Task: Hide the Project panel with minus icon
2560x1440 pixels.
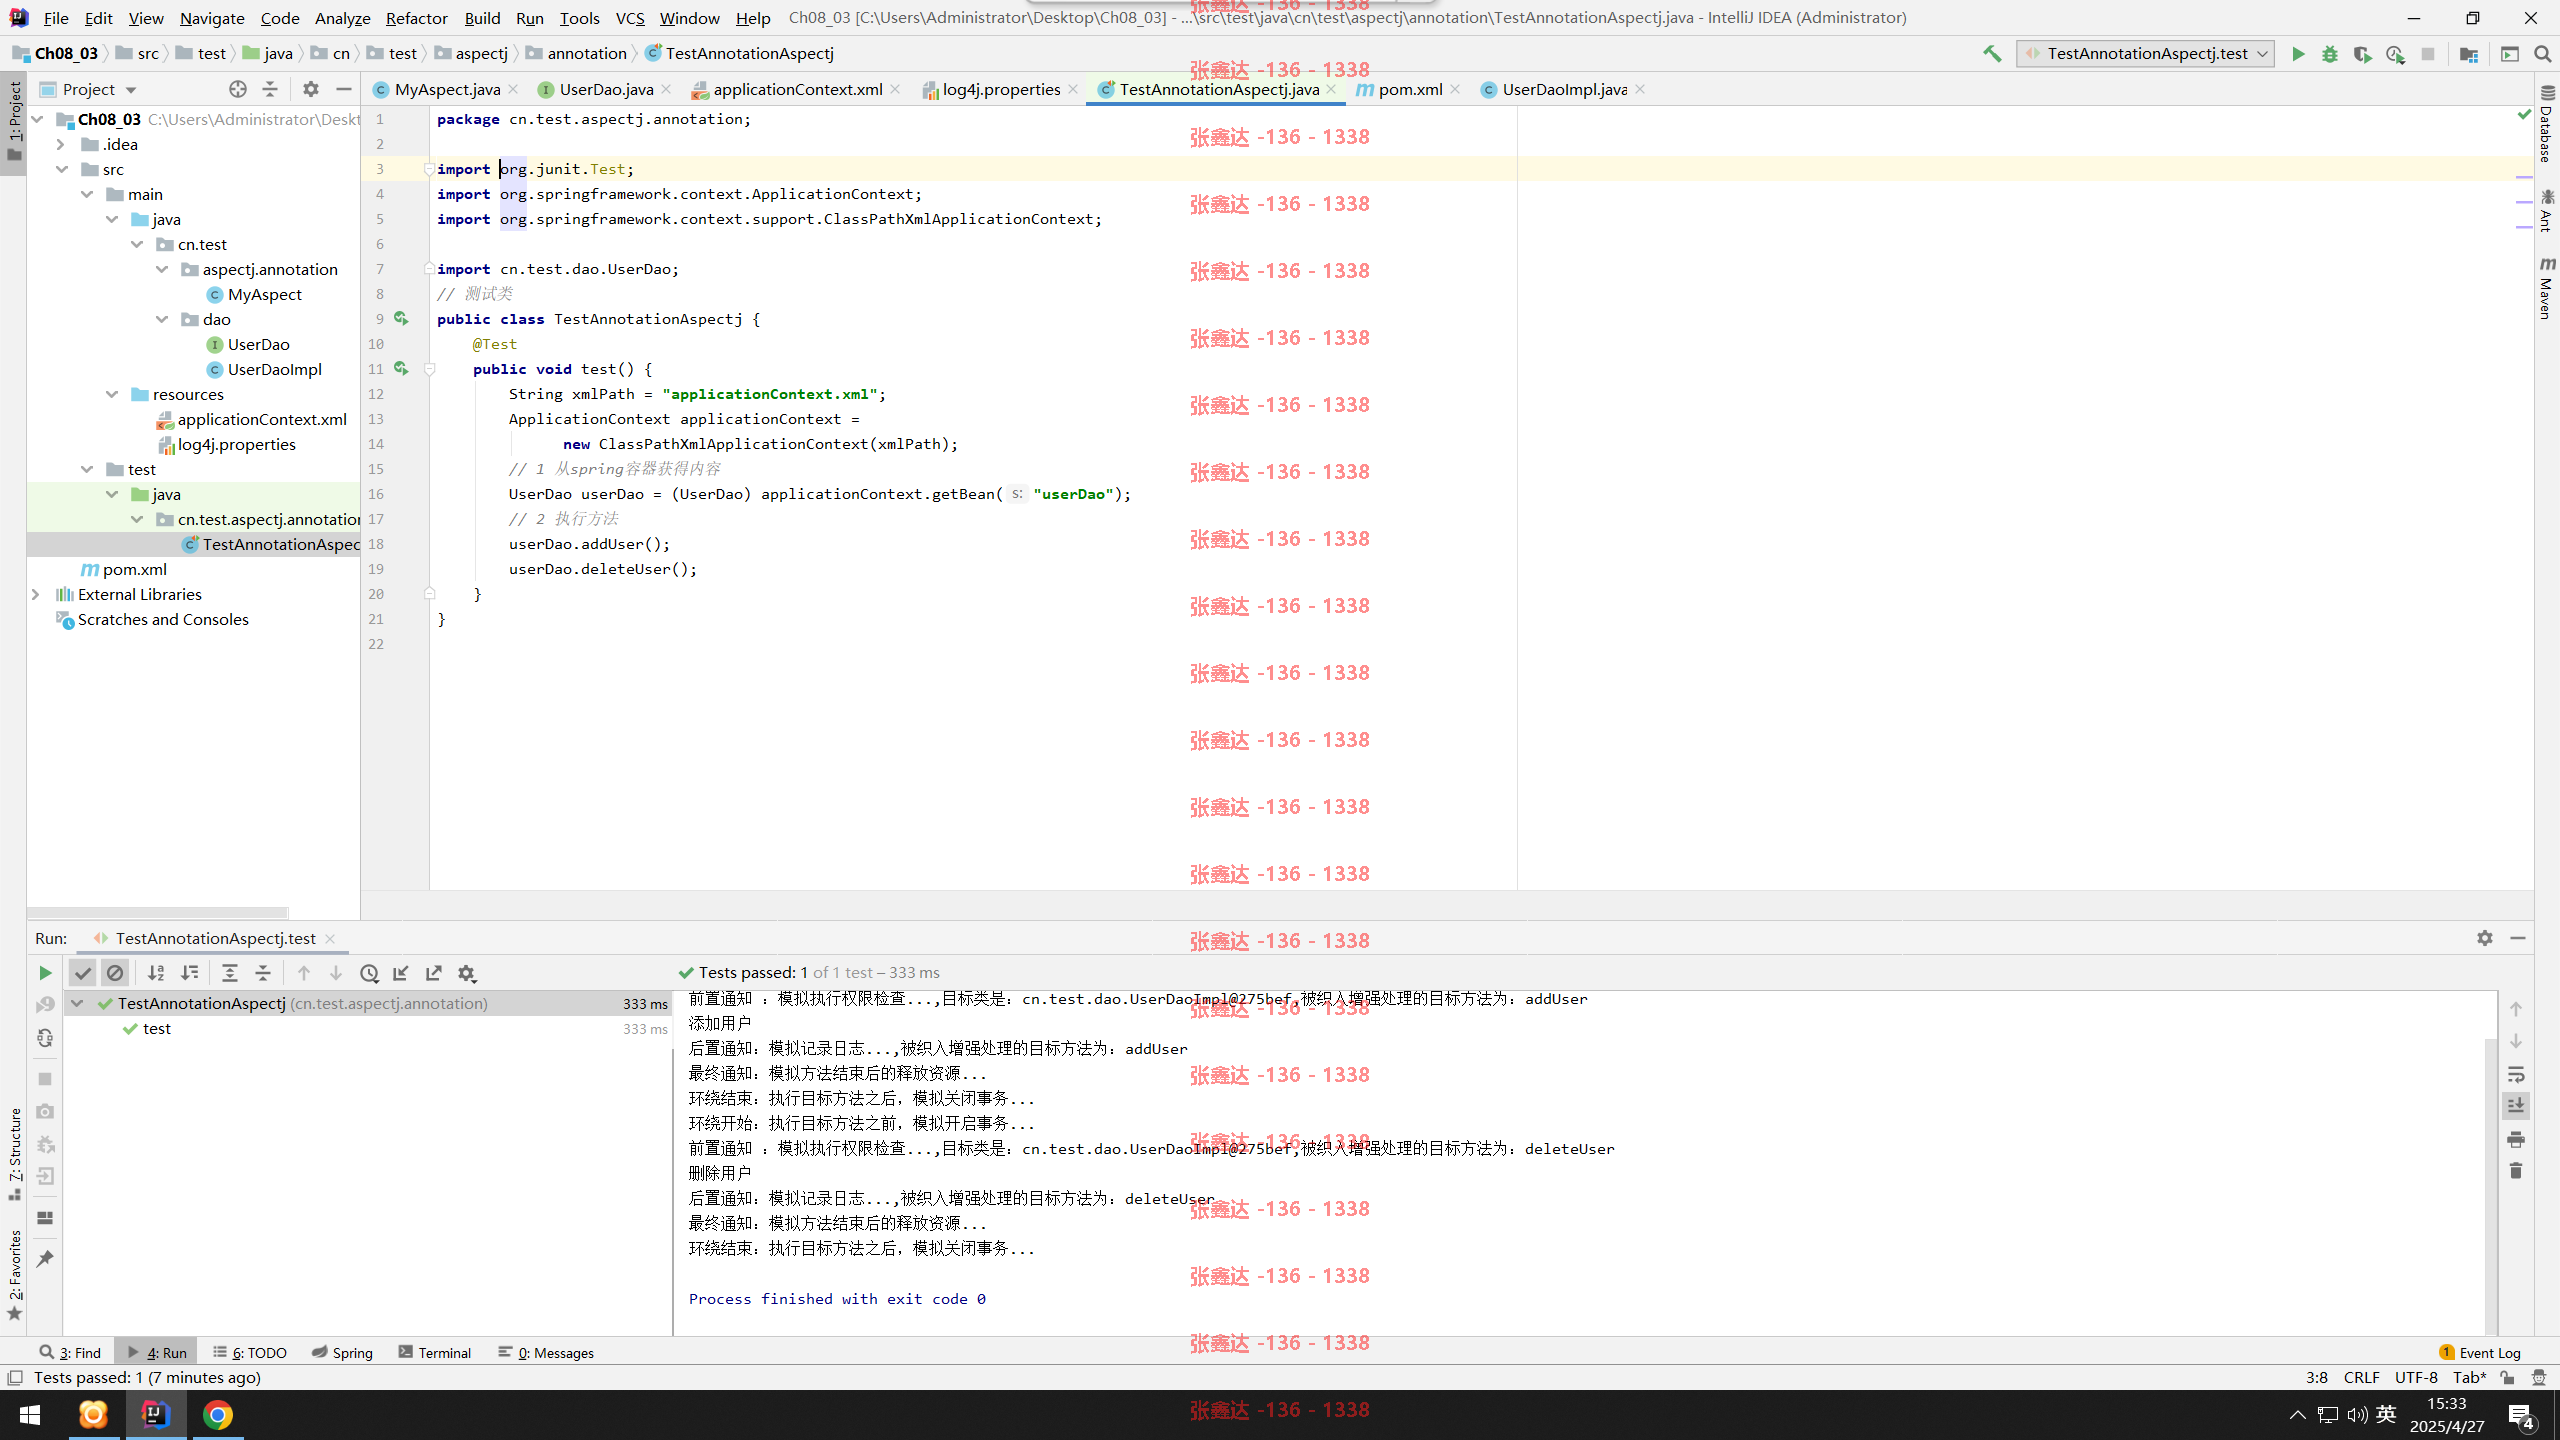Action: tap(343, 89)
